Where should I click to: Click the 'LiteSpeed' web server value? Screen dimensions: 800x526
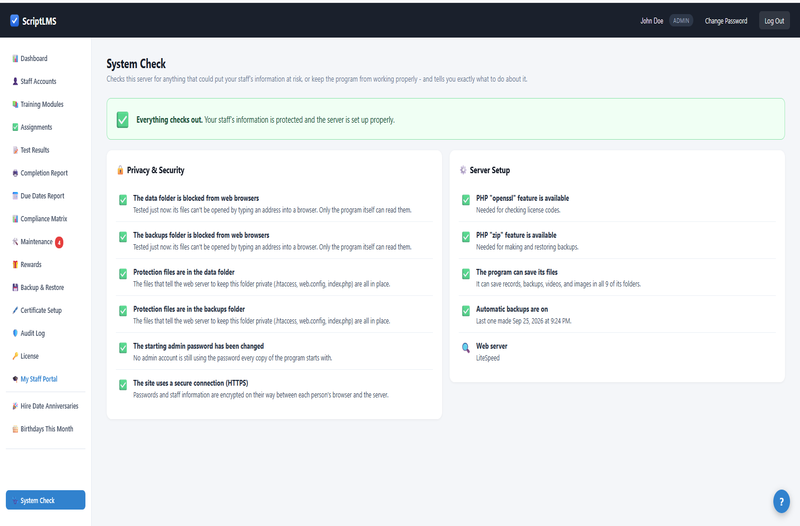click(488, 358)
